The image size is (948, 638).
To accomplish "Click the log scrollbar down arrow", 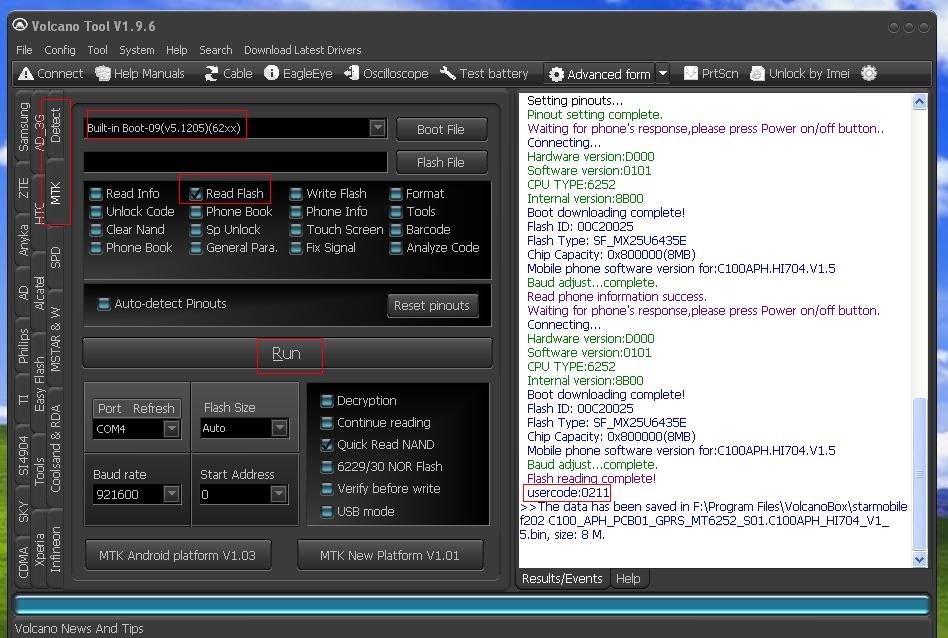I will [919, 559].
